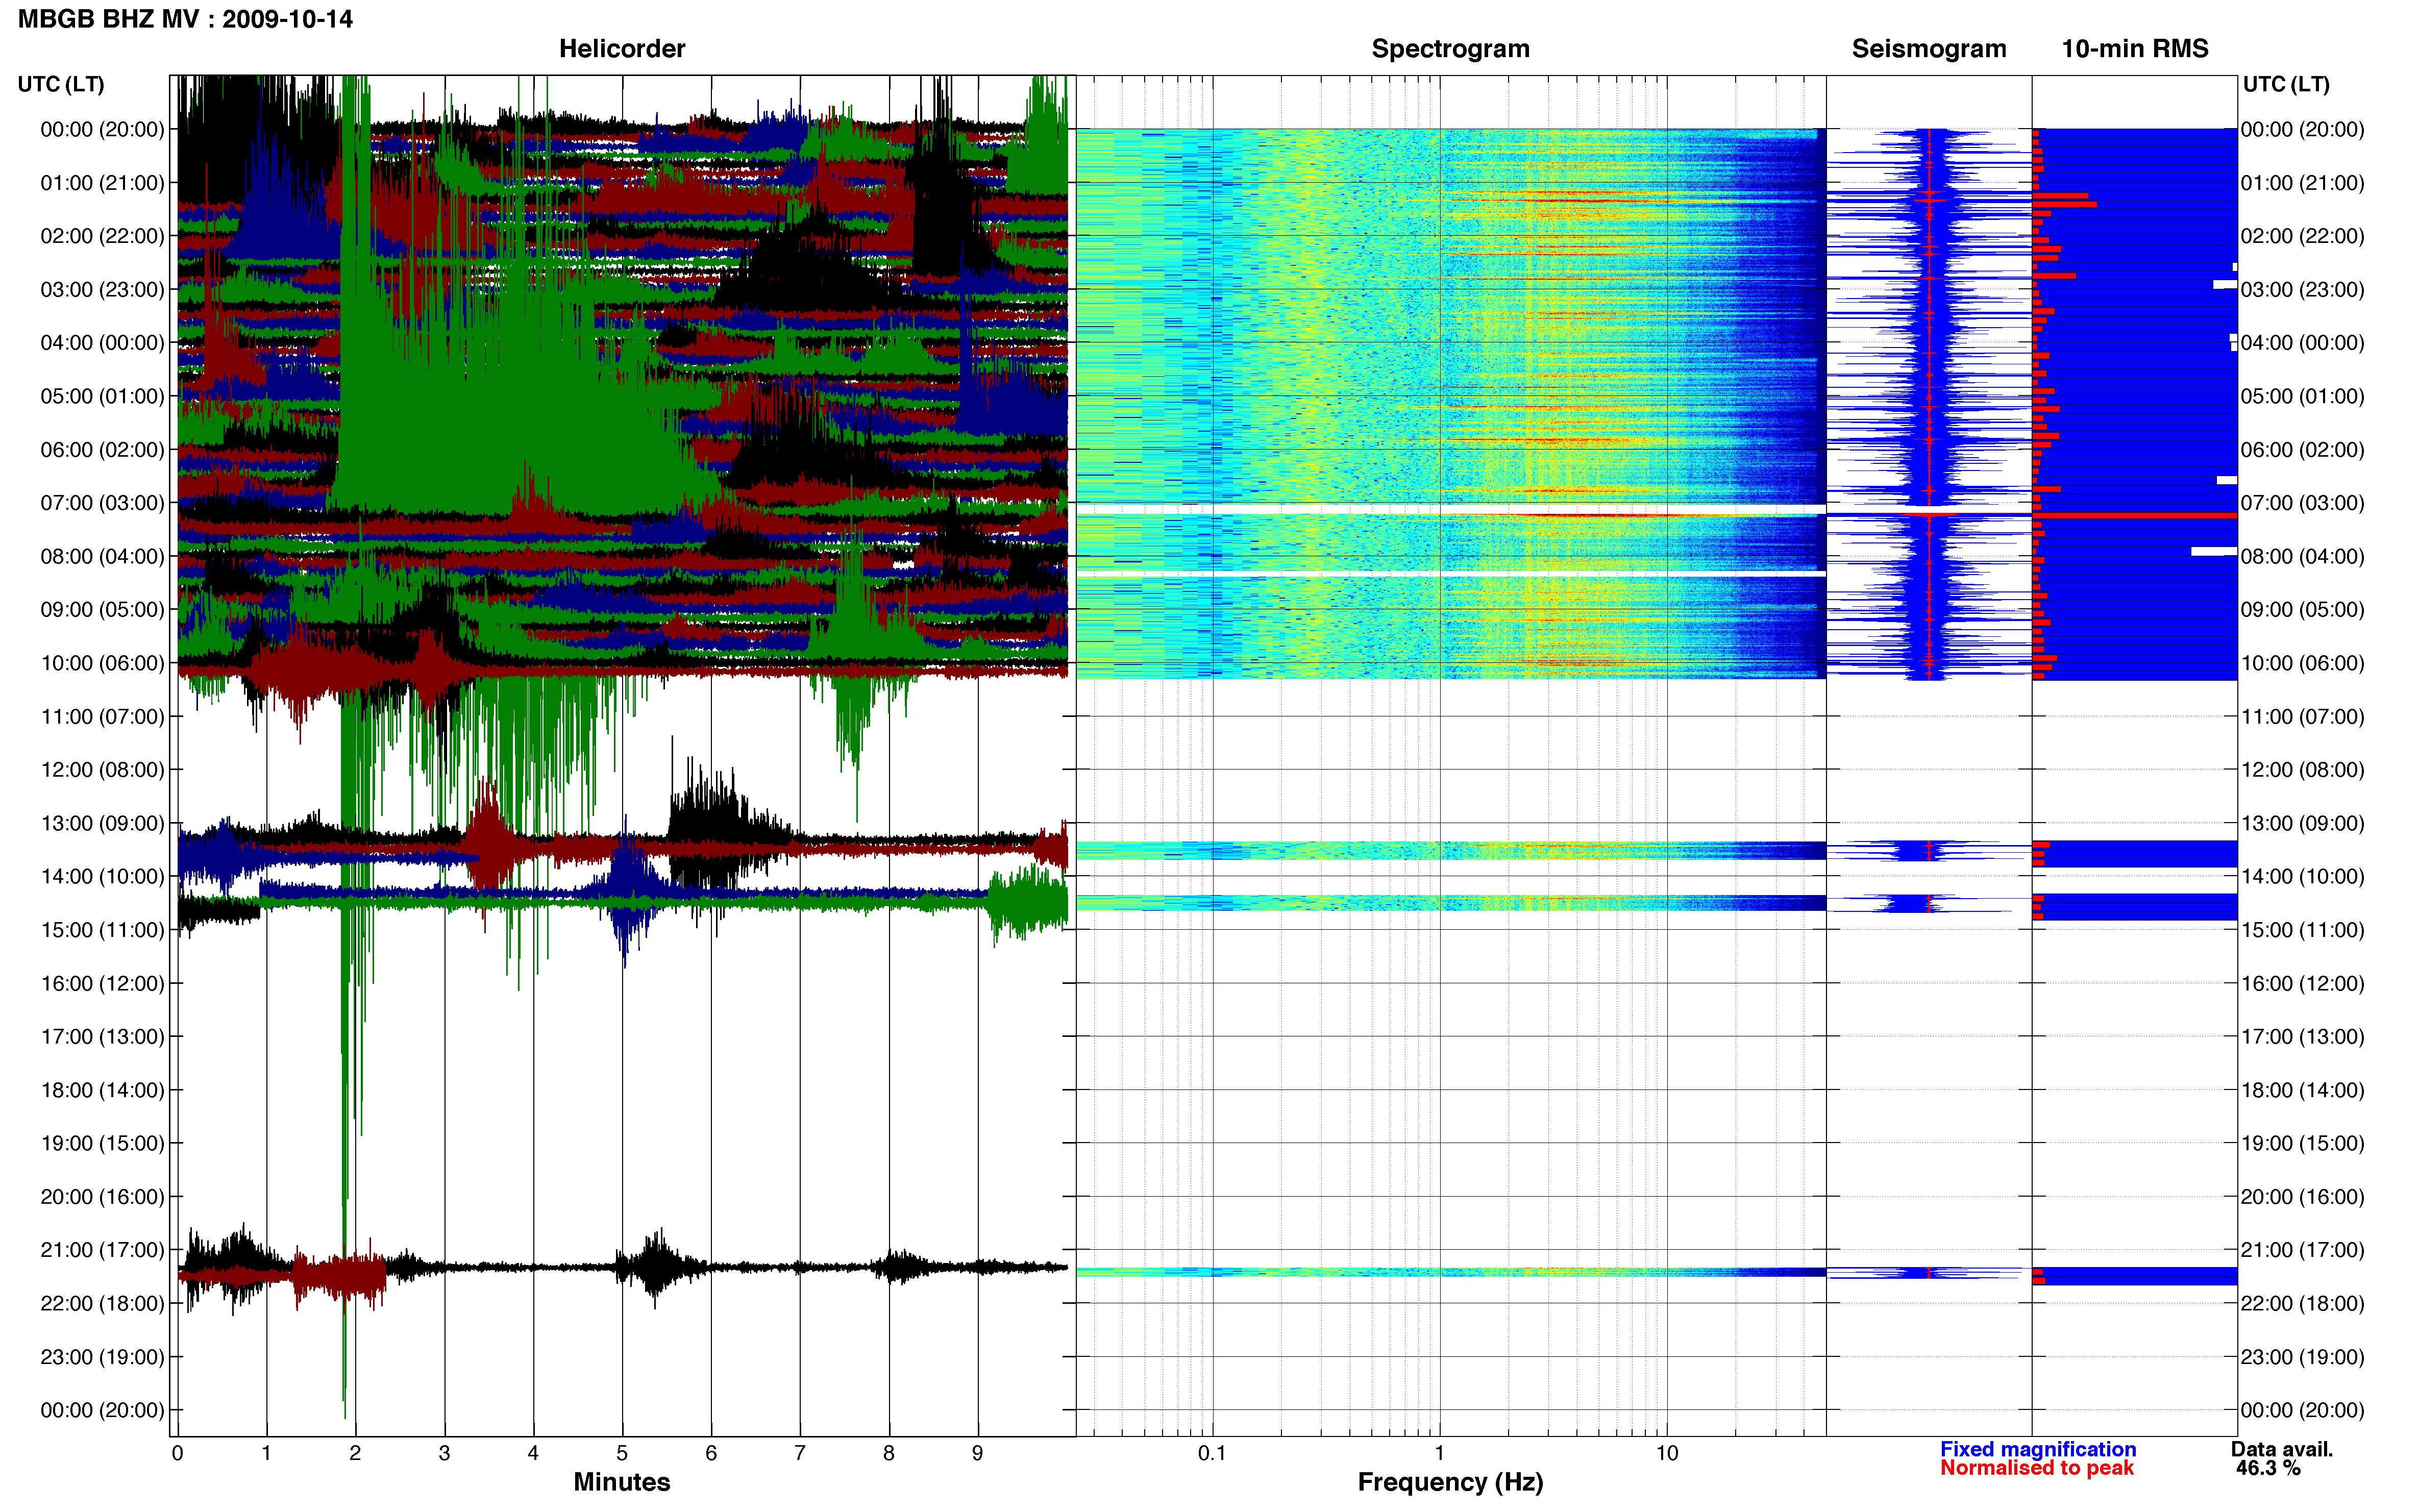Click the title MBGB BHZ MV : 2009-10-14

pyautogui.click(x=185, y=19)
